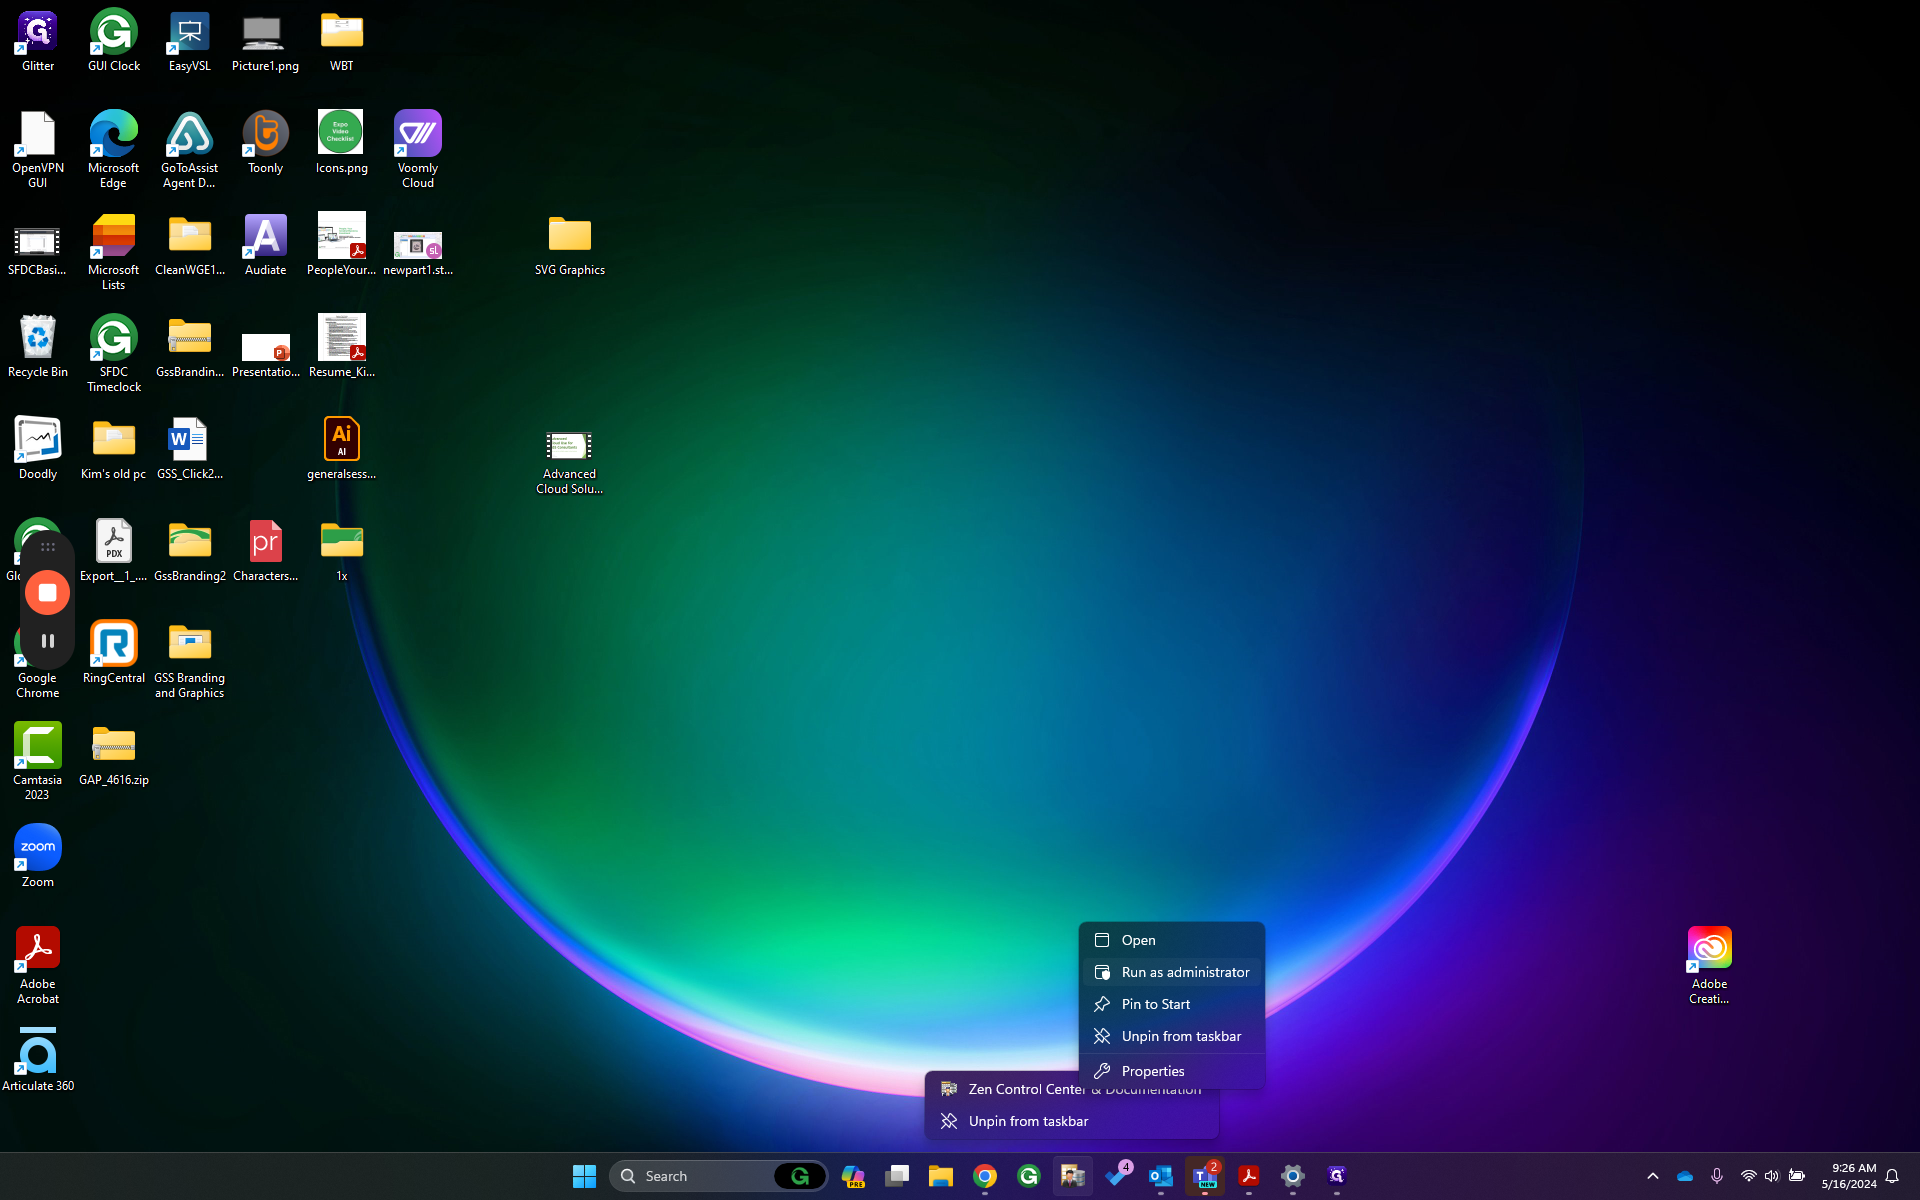Open the Windows Start menu
1920x1200 pixels.
(584, 1176)
